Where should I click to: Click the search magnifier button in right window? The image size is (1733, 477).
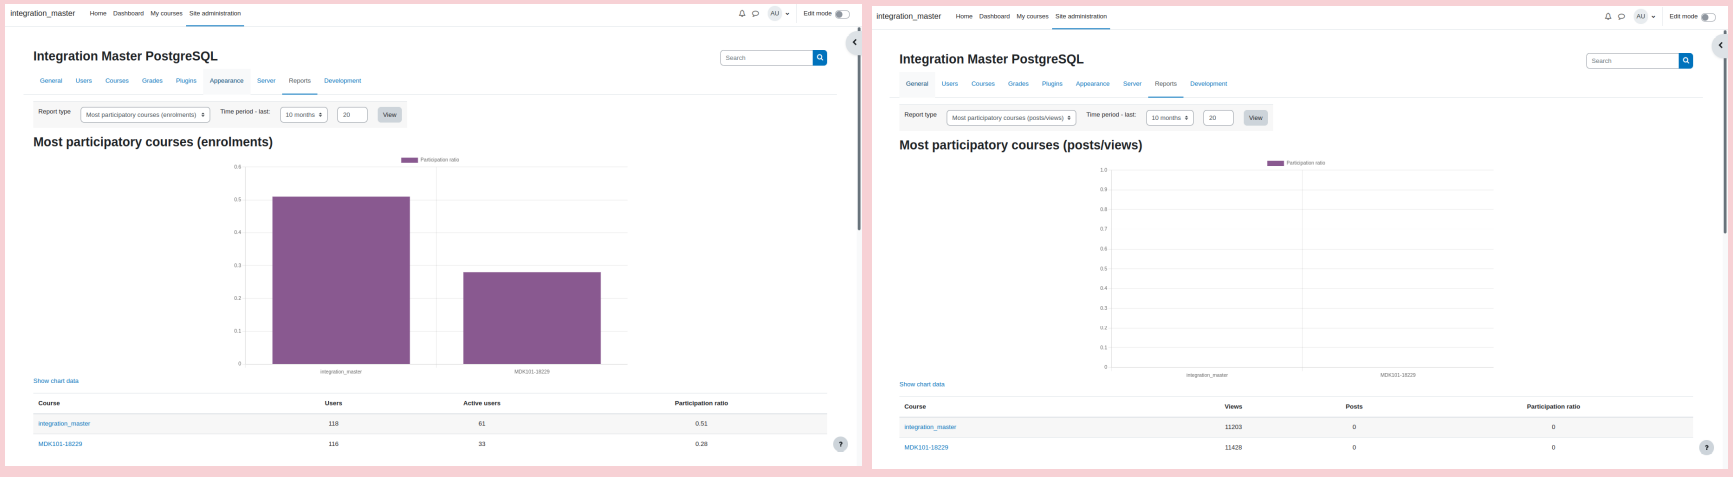coord(1686,61)
